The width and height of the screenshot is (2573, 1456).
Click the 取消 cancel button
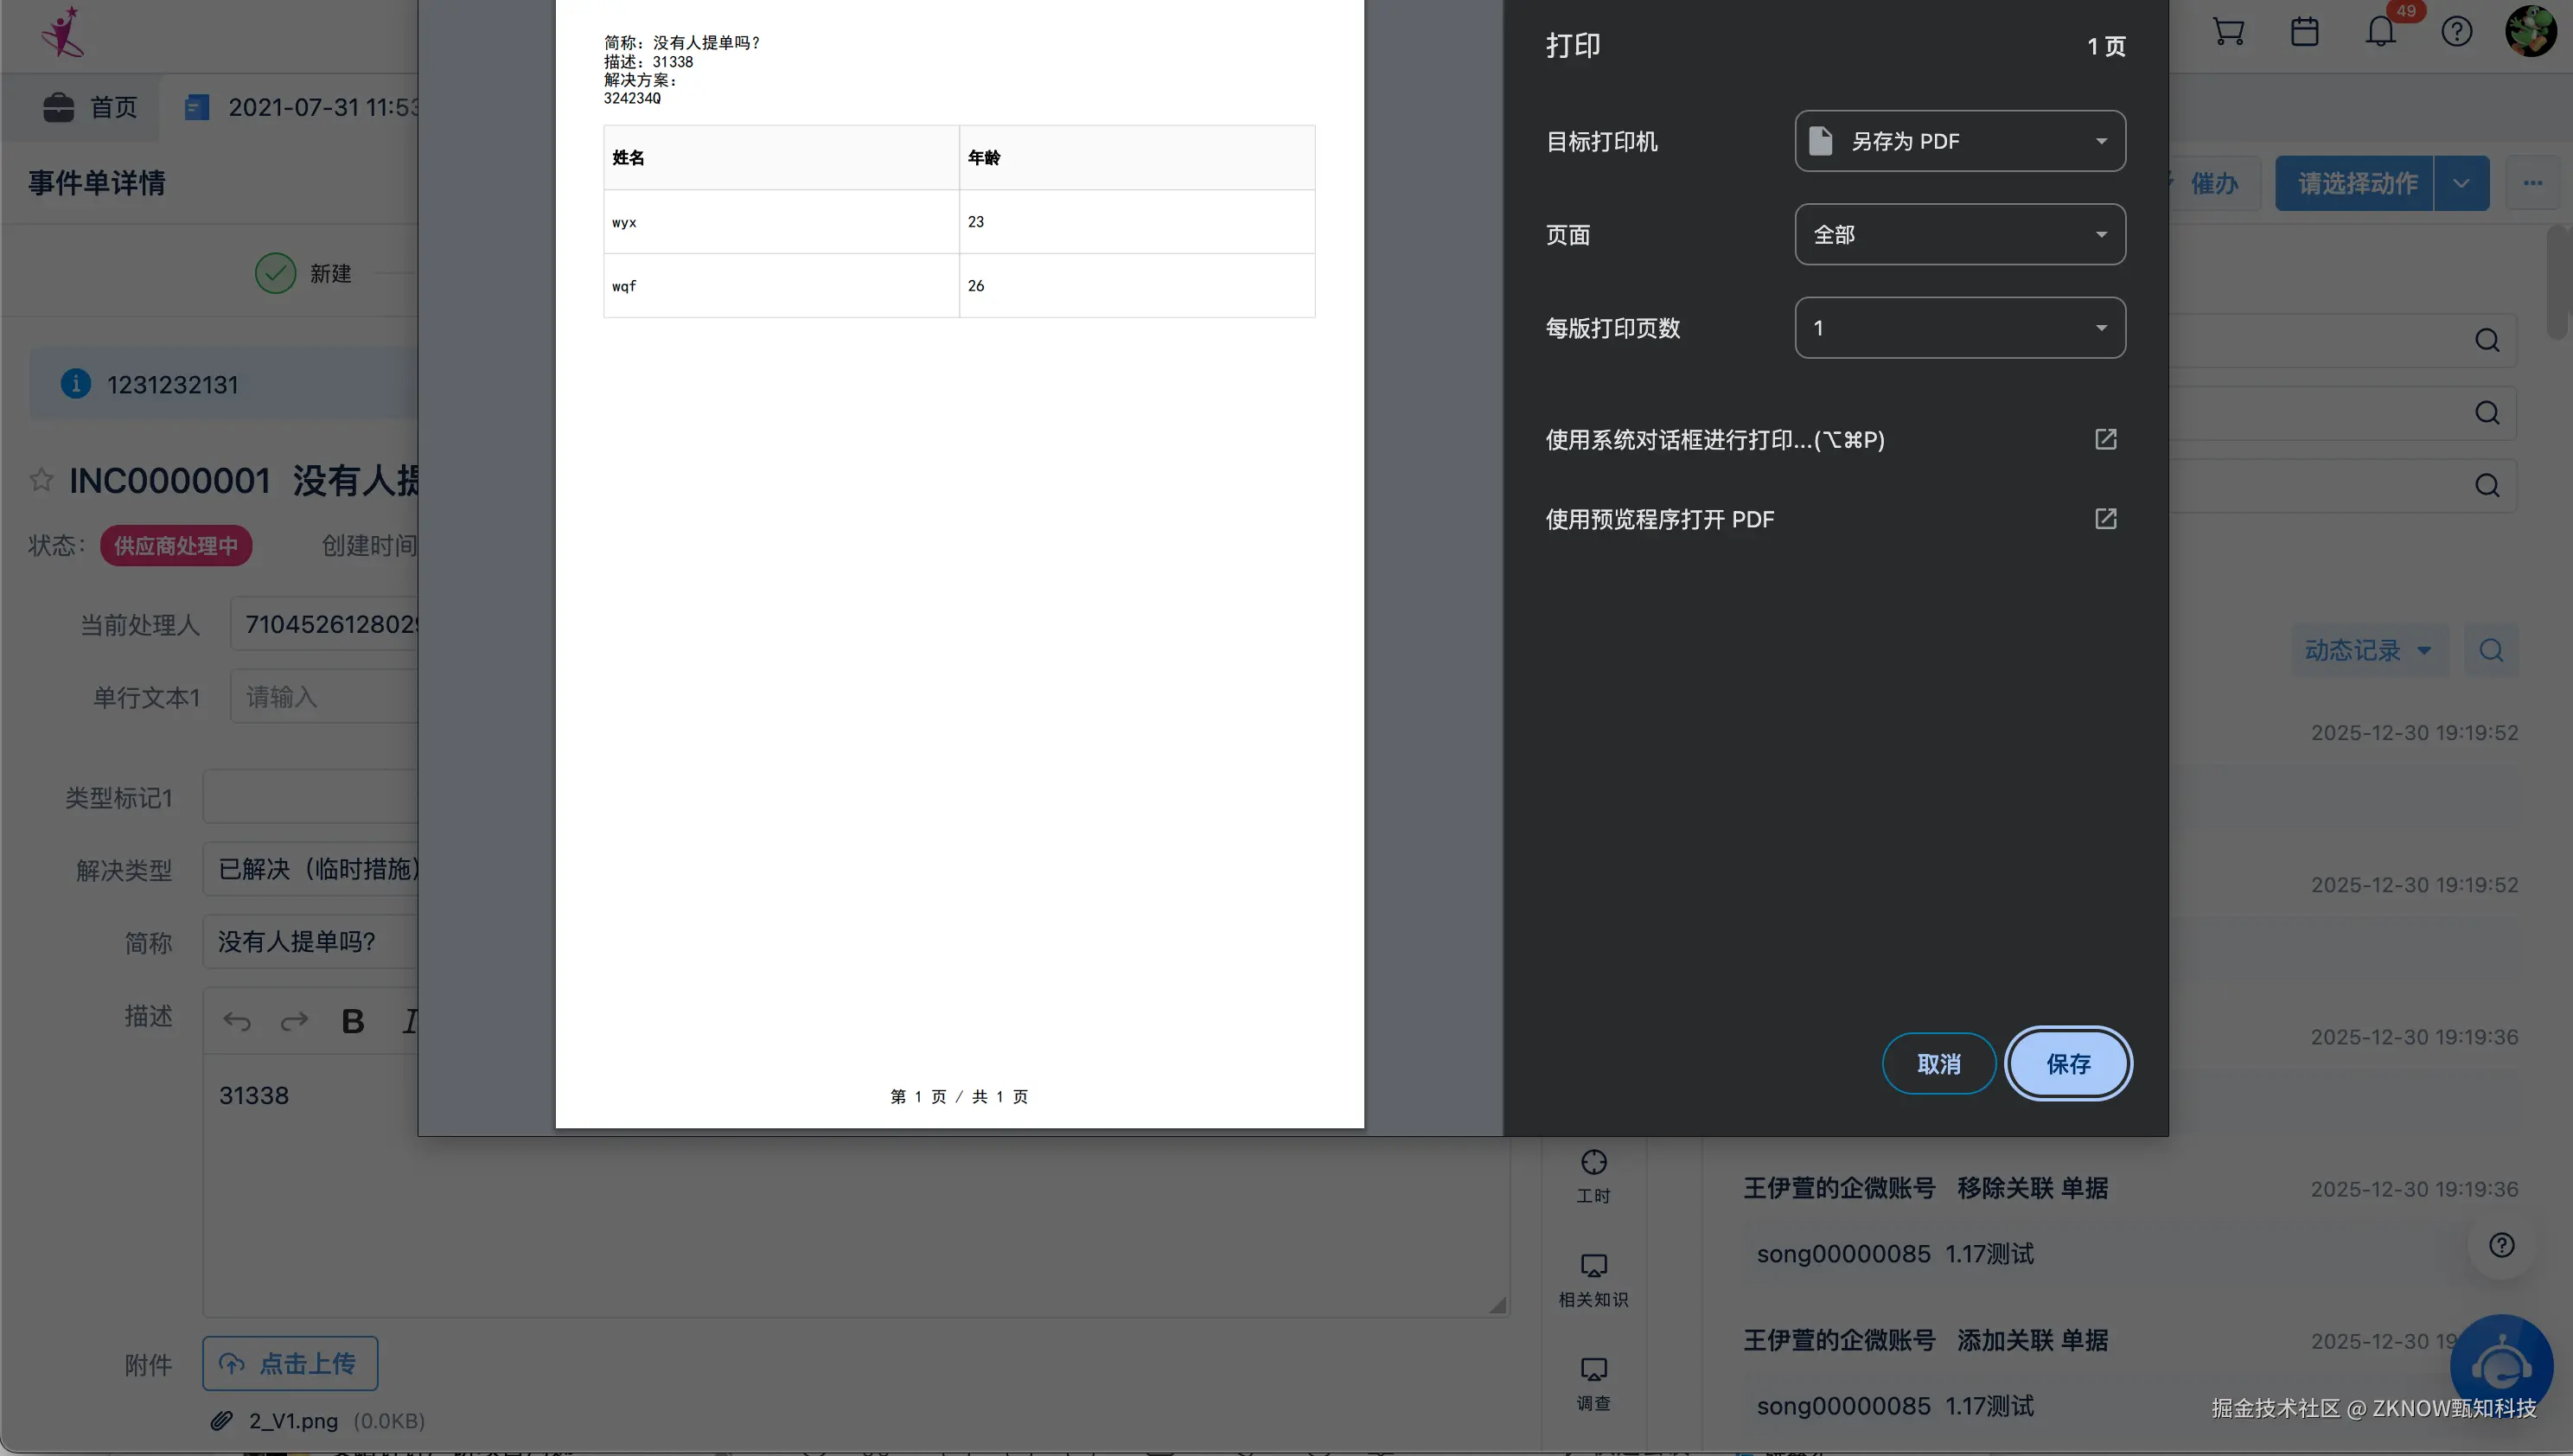coord(1939,1064)
